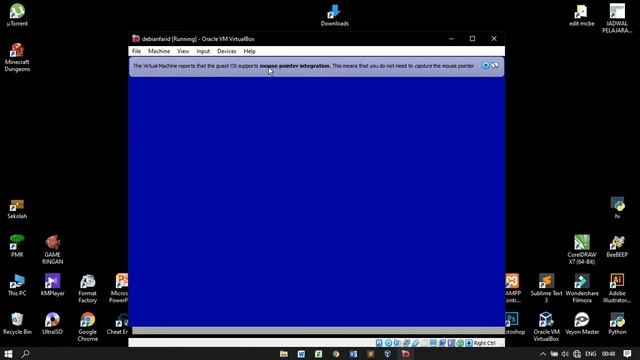The image size is (640, 360).
Task: Select the Downloads desktop shortcut
Action: coord(334,16)
